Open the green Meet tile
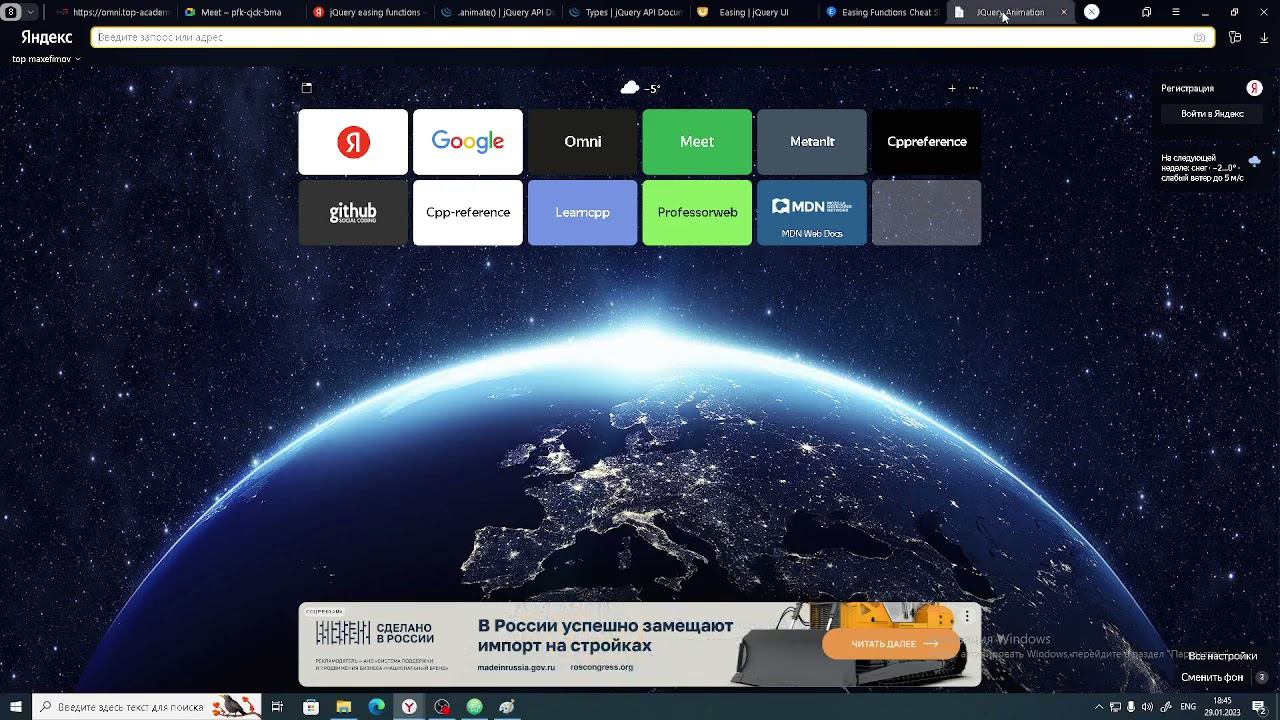Viewport: 1280px width, 720px height. (x=697, y=142)
